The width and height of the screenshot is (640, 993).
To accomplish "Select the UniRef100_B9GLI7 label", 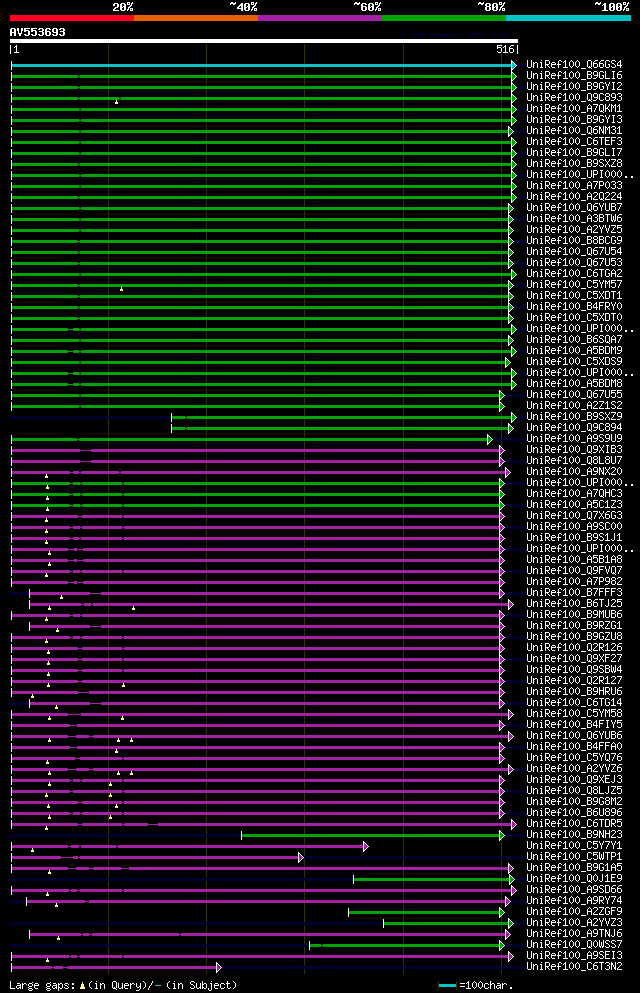I will 574,153.
